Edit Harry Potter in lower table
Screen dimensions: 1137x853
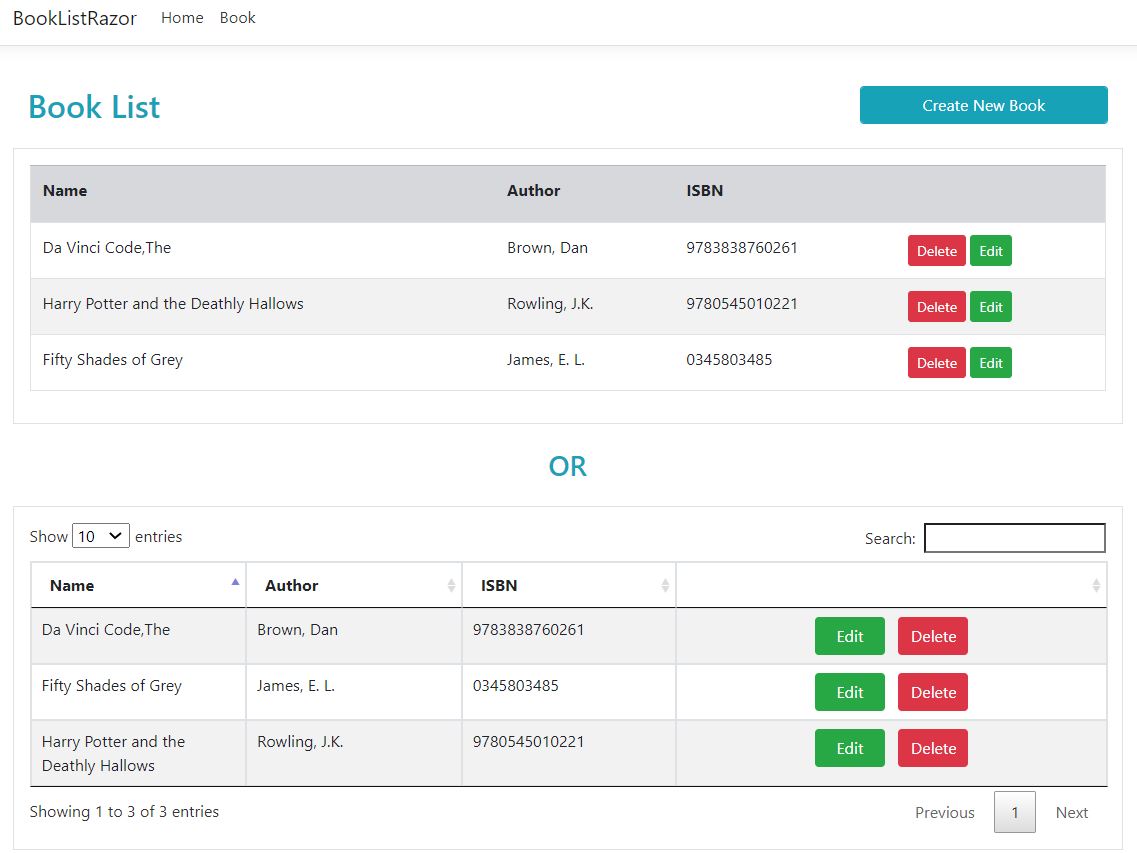tap(850, 748)
